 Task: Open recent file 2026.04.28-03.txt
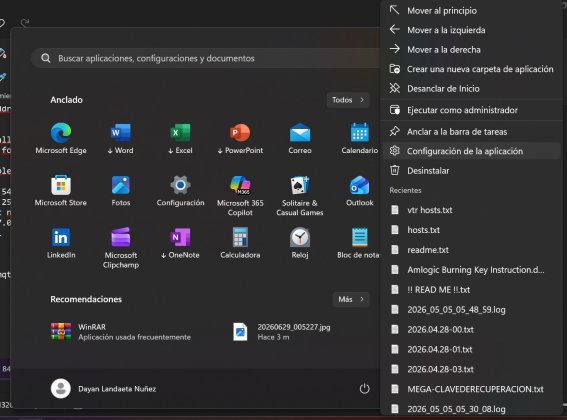471,369
